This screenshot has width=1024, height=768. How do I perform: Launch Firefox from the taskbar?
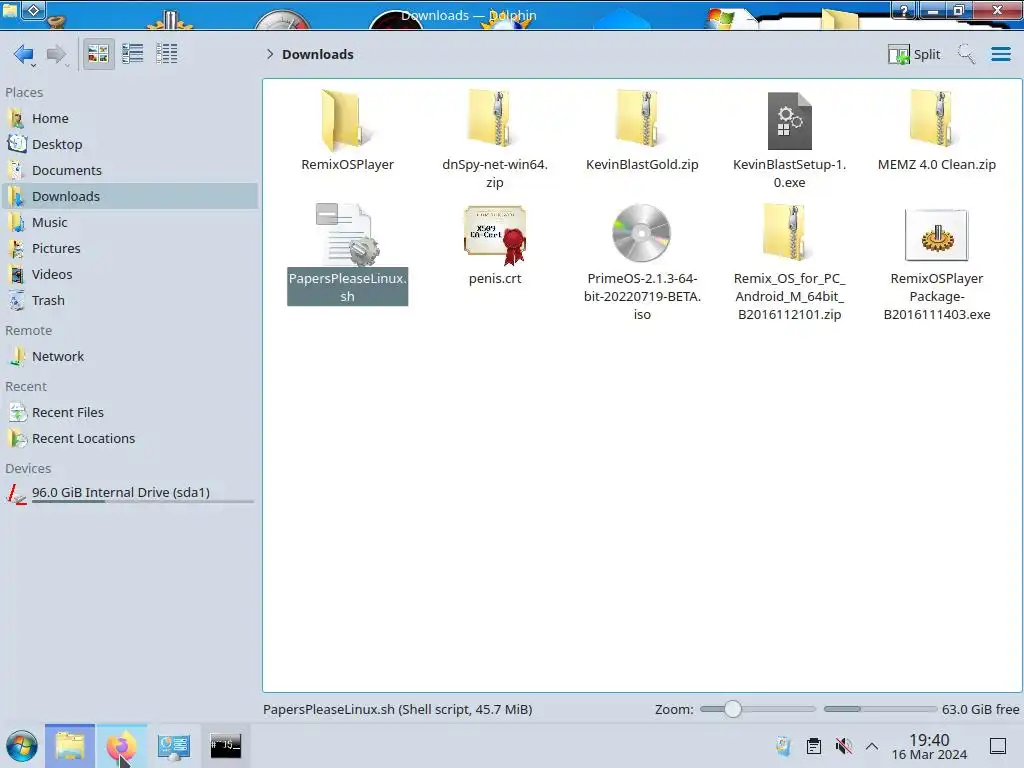[x=121, y=746]
